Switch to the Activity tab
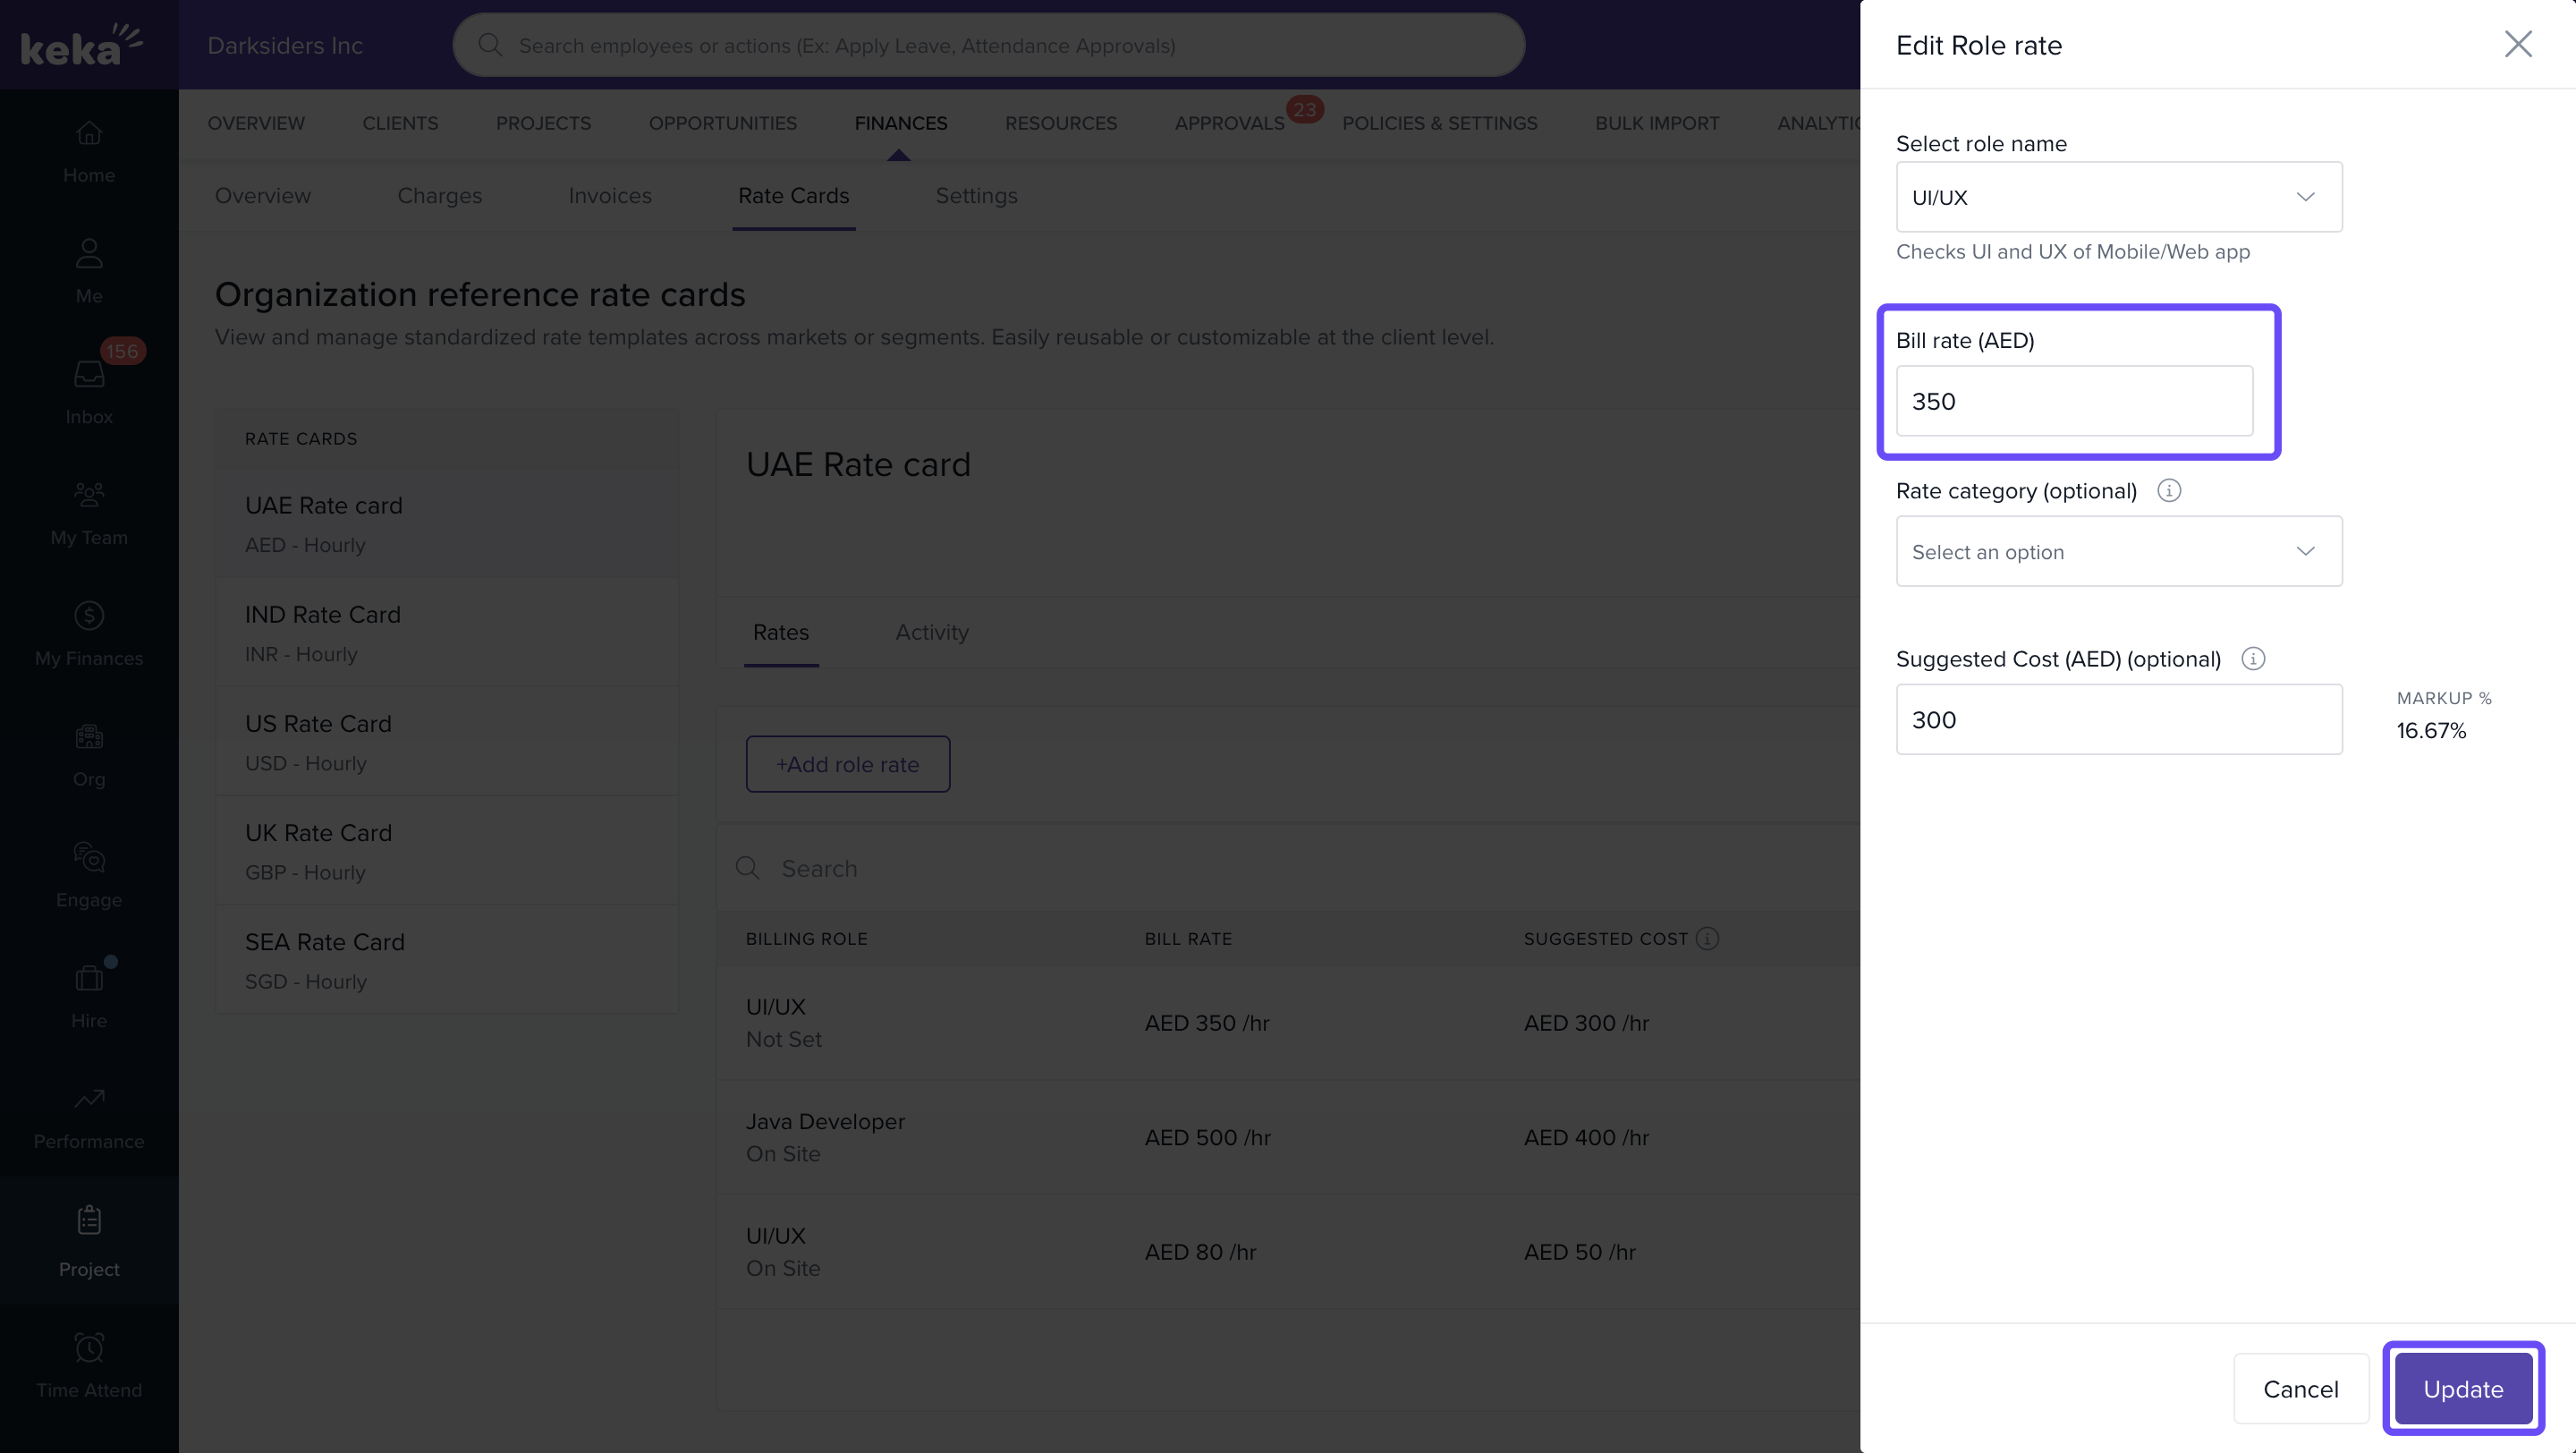Viewport: 2576px width, 1453px height. [931, 632]
